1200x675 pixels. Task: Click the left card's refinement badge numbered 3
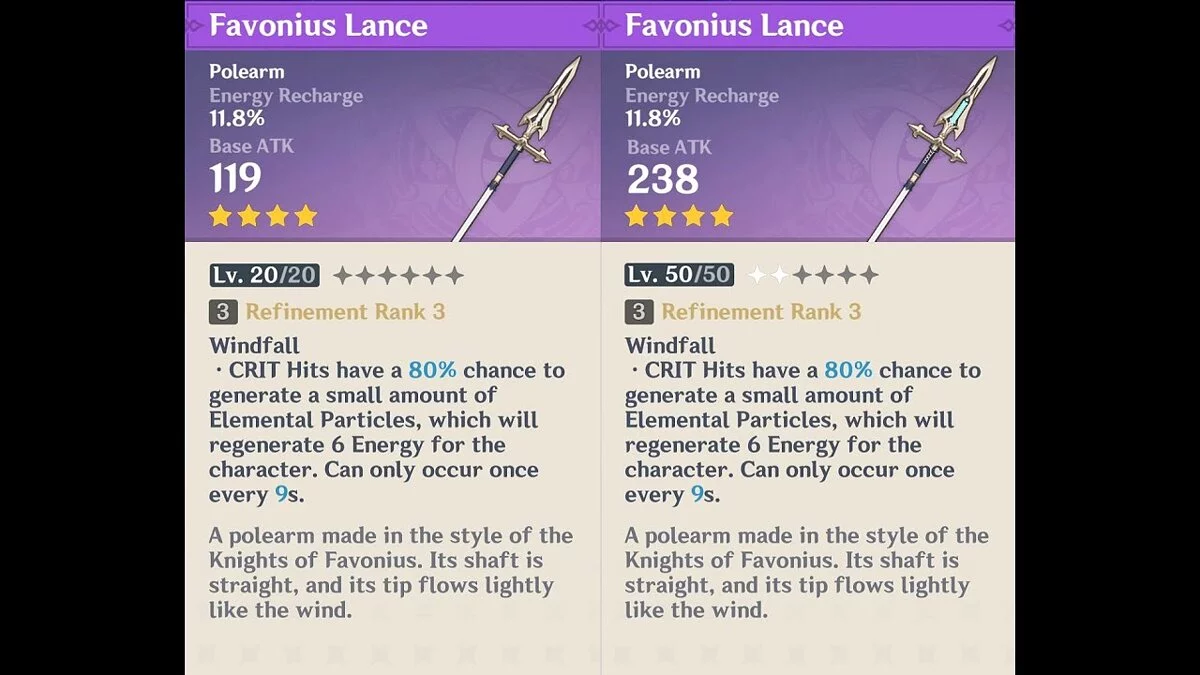pyautogui.click(x=222, y=312)
